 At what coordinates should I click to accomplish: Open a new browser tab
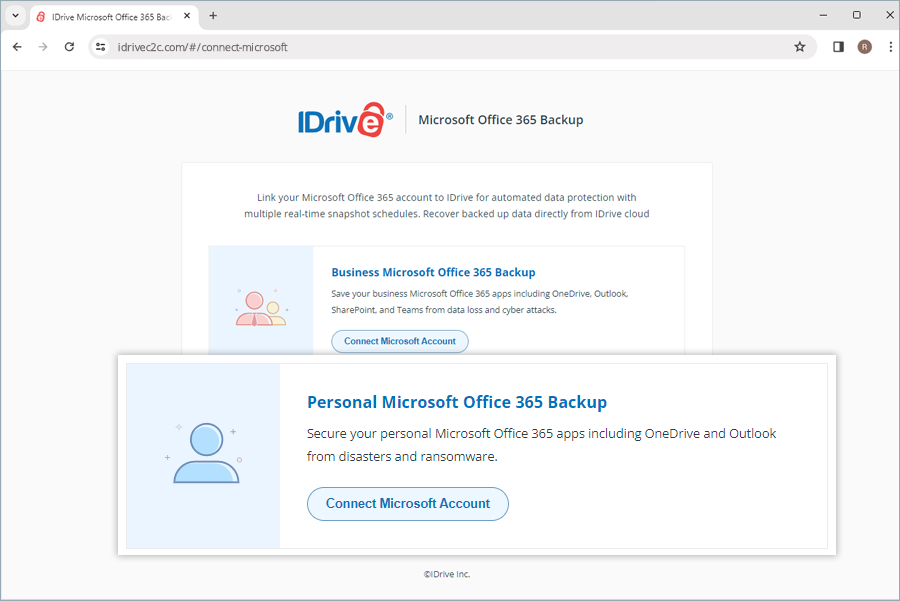point(213,16)
